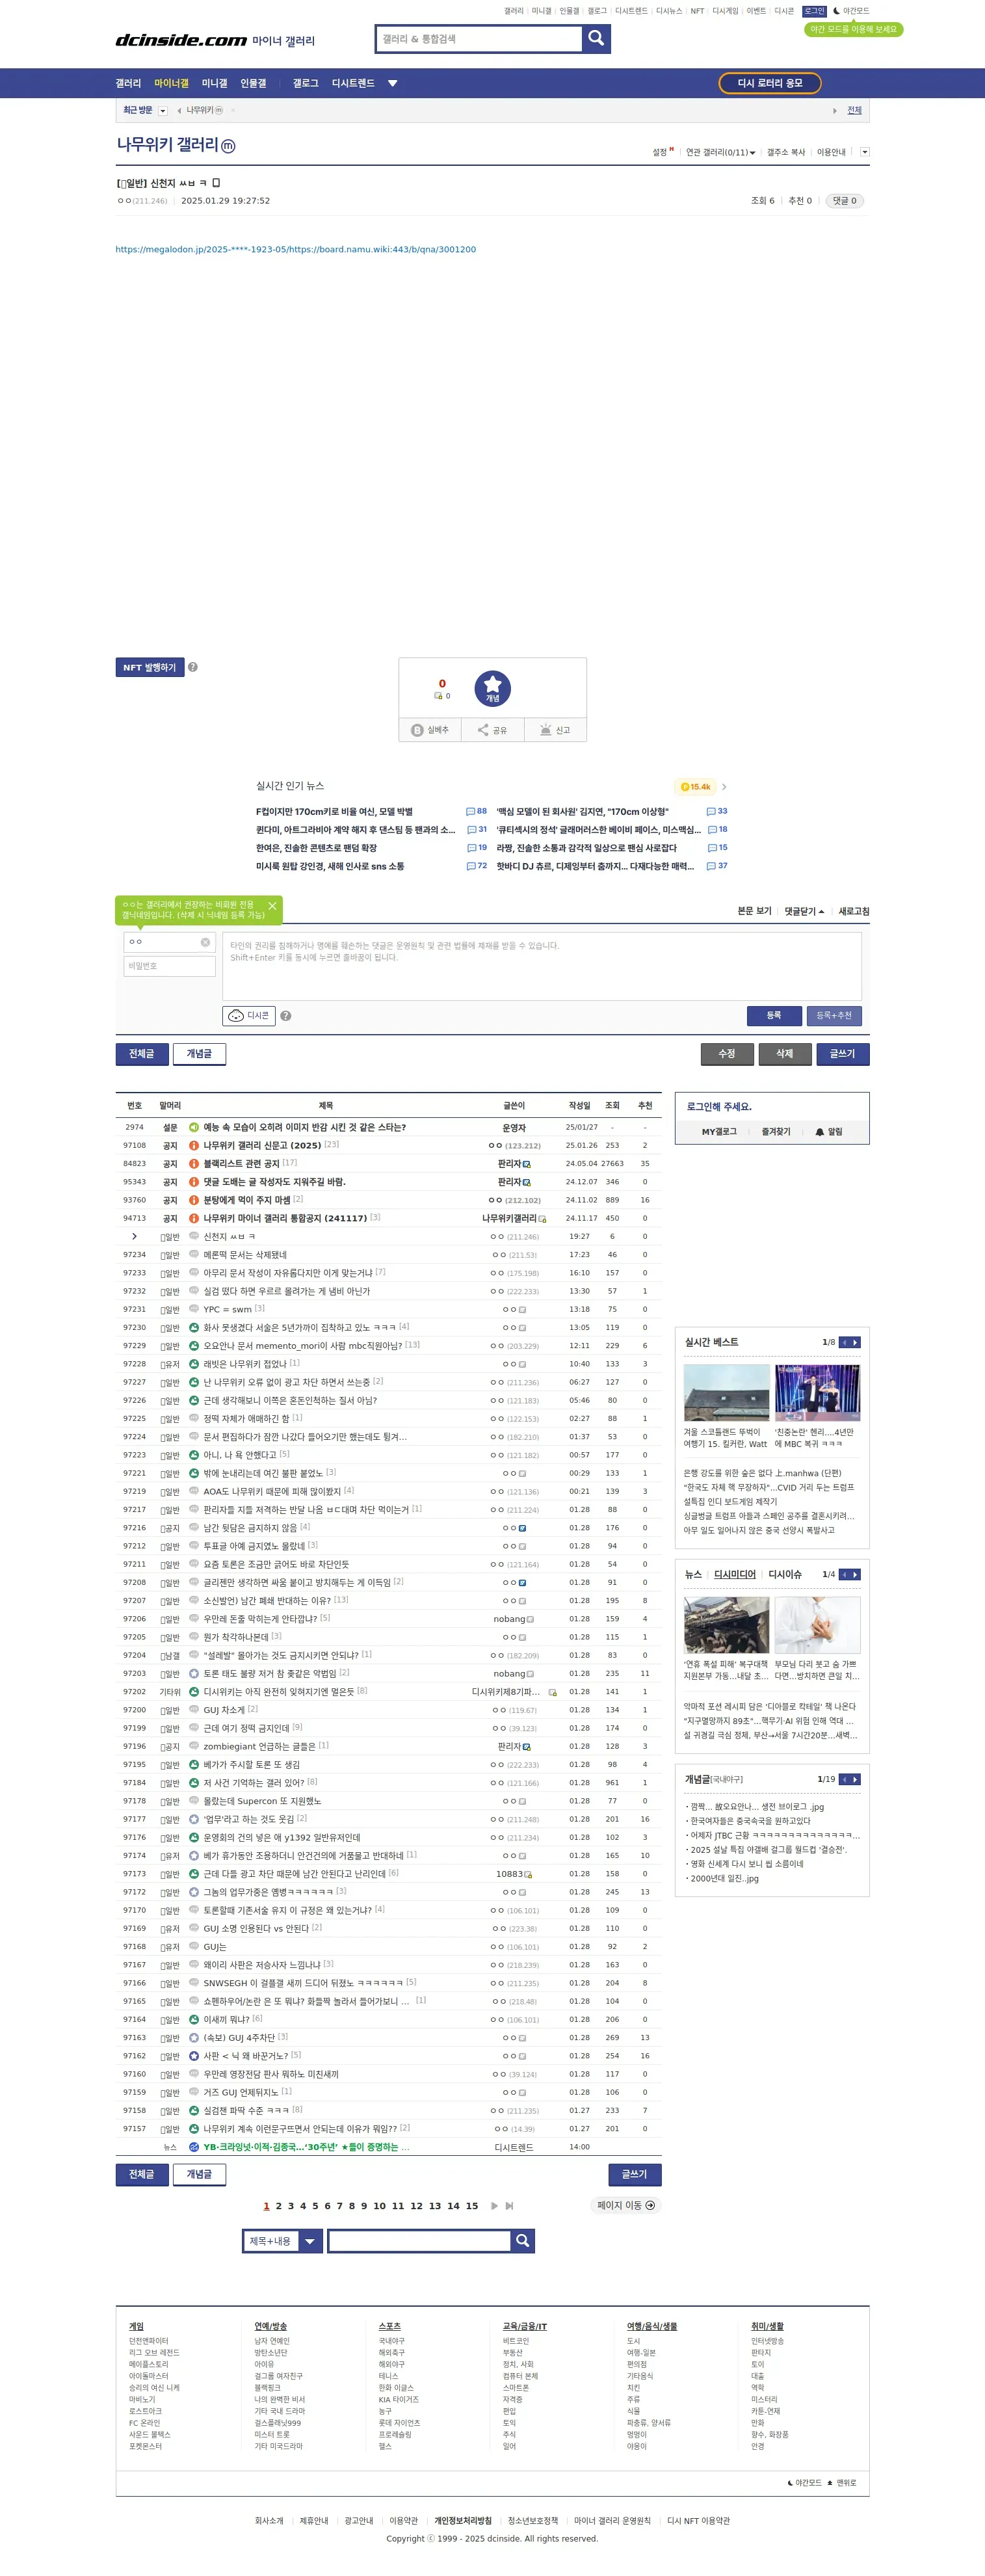985x2576 pixels.
Task: Toggle 댓글닫기 comment collapse
Action: coord(804,911)
